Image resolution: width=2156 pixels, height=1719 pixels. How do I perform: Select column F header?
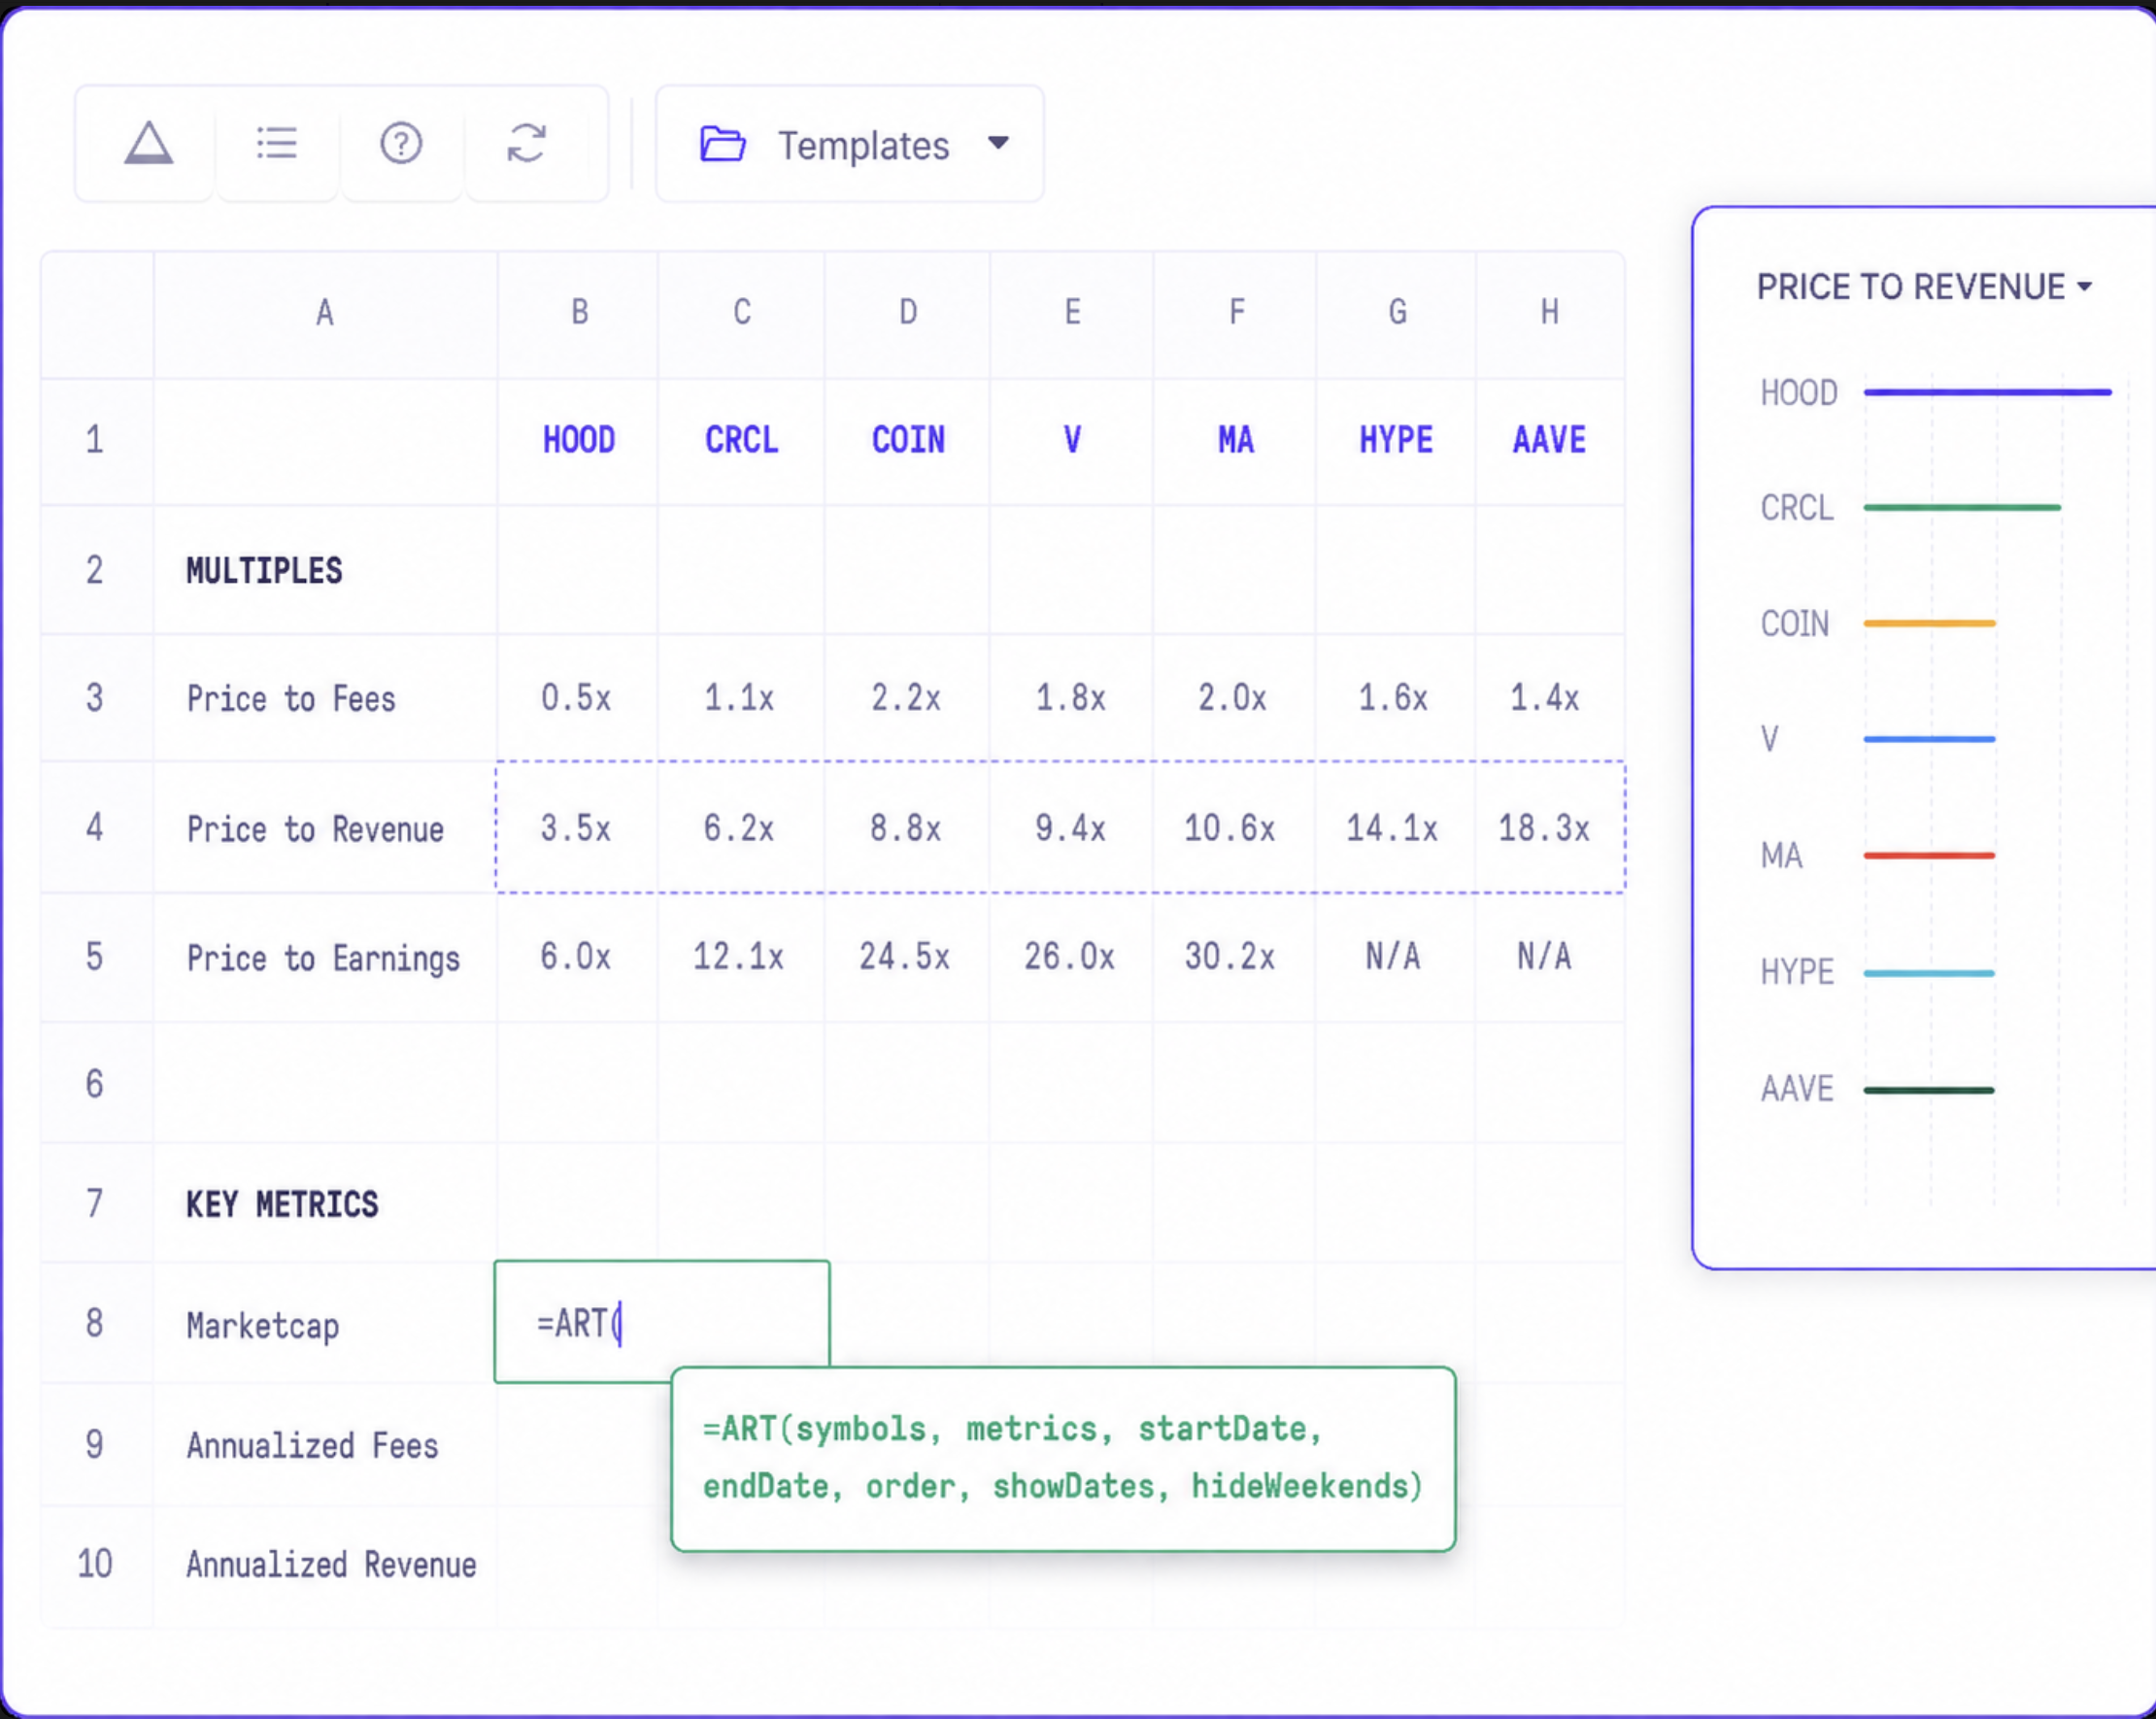click(1236, 313)
